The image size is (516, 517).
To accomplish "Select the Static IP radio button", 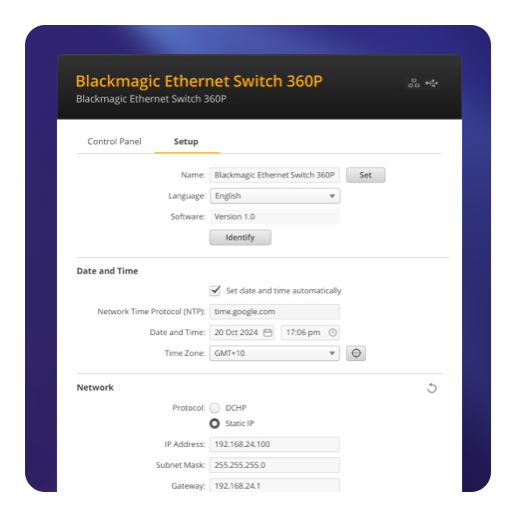I will pos(215,423).
